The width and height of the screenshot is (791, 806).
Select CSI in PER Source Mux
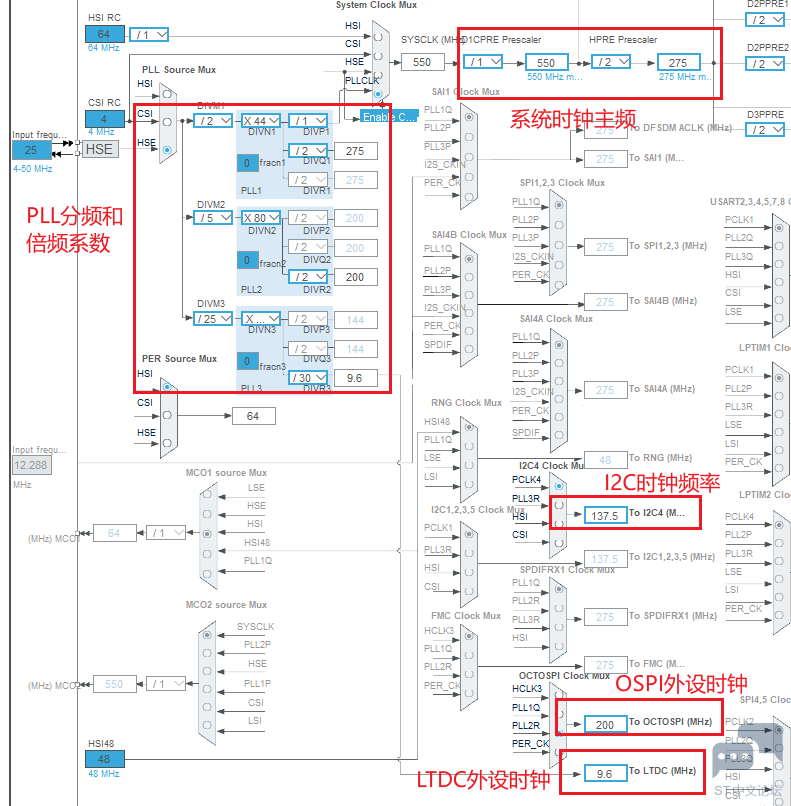pos(167,415)
